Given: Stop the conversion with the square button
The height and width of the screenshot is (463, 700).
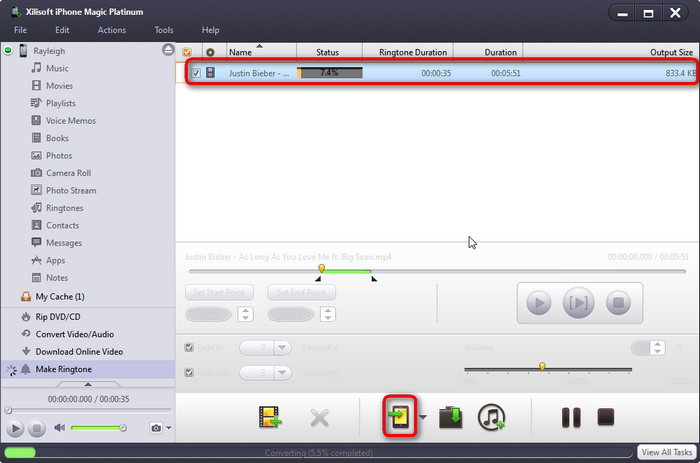Looking at the screenshot, I should pos(605,417).
